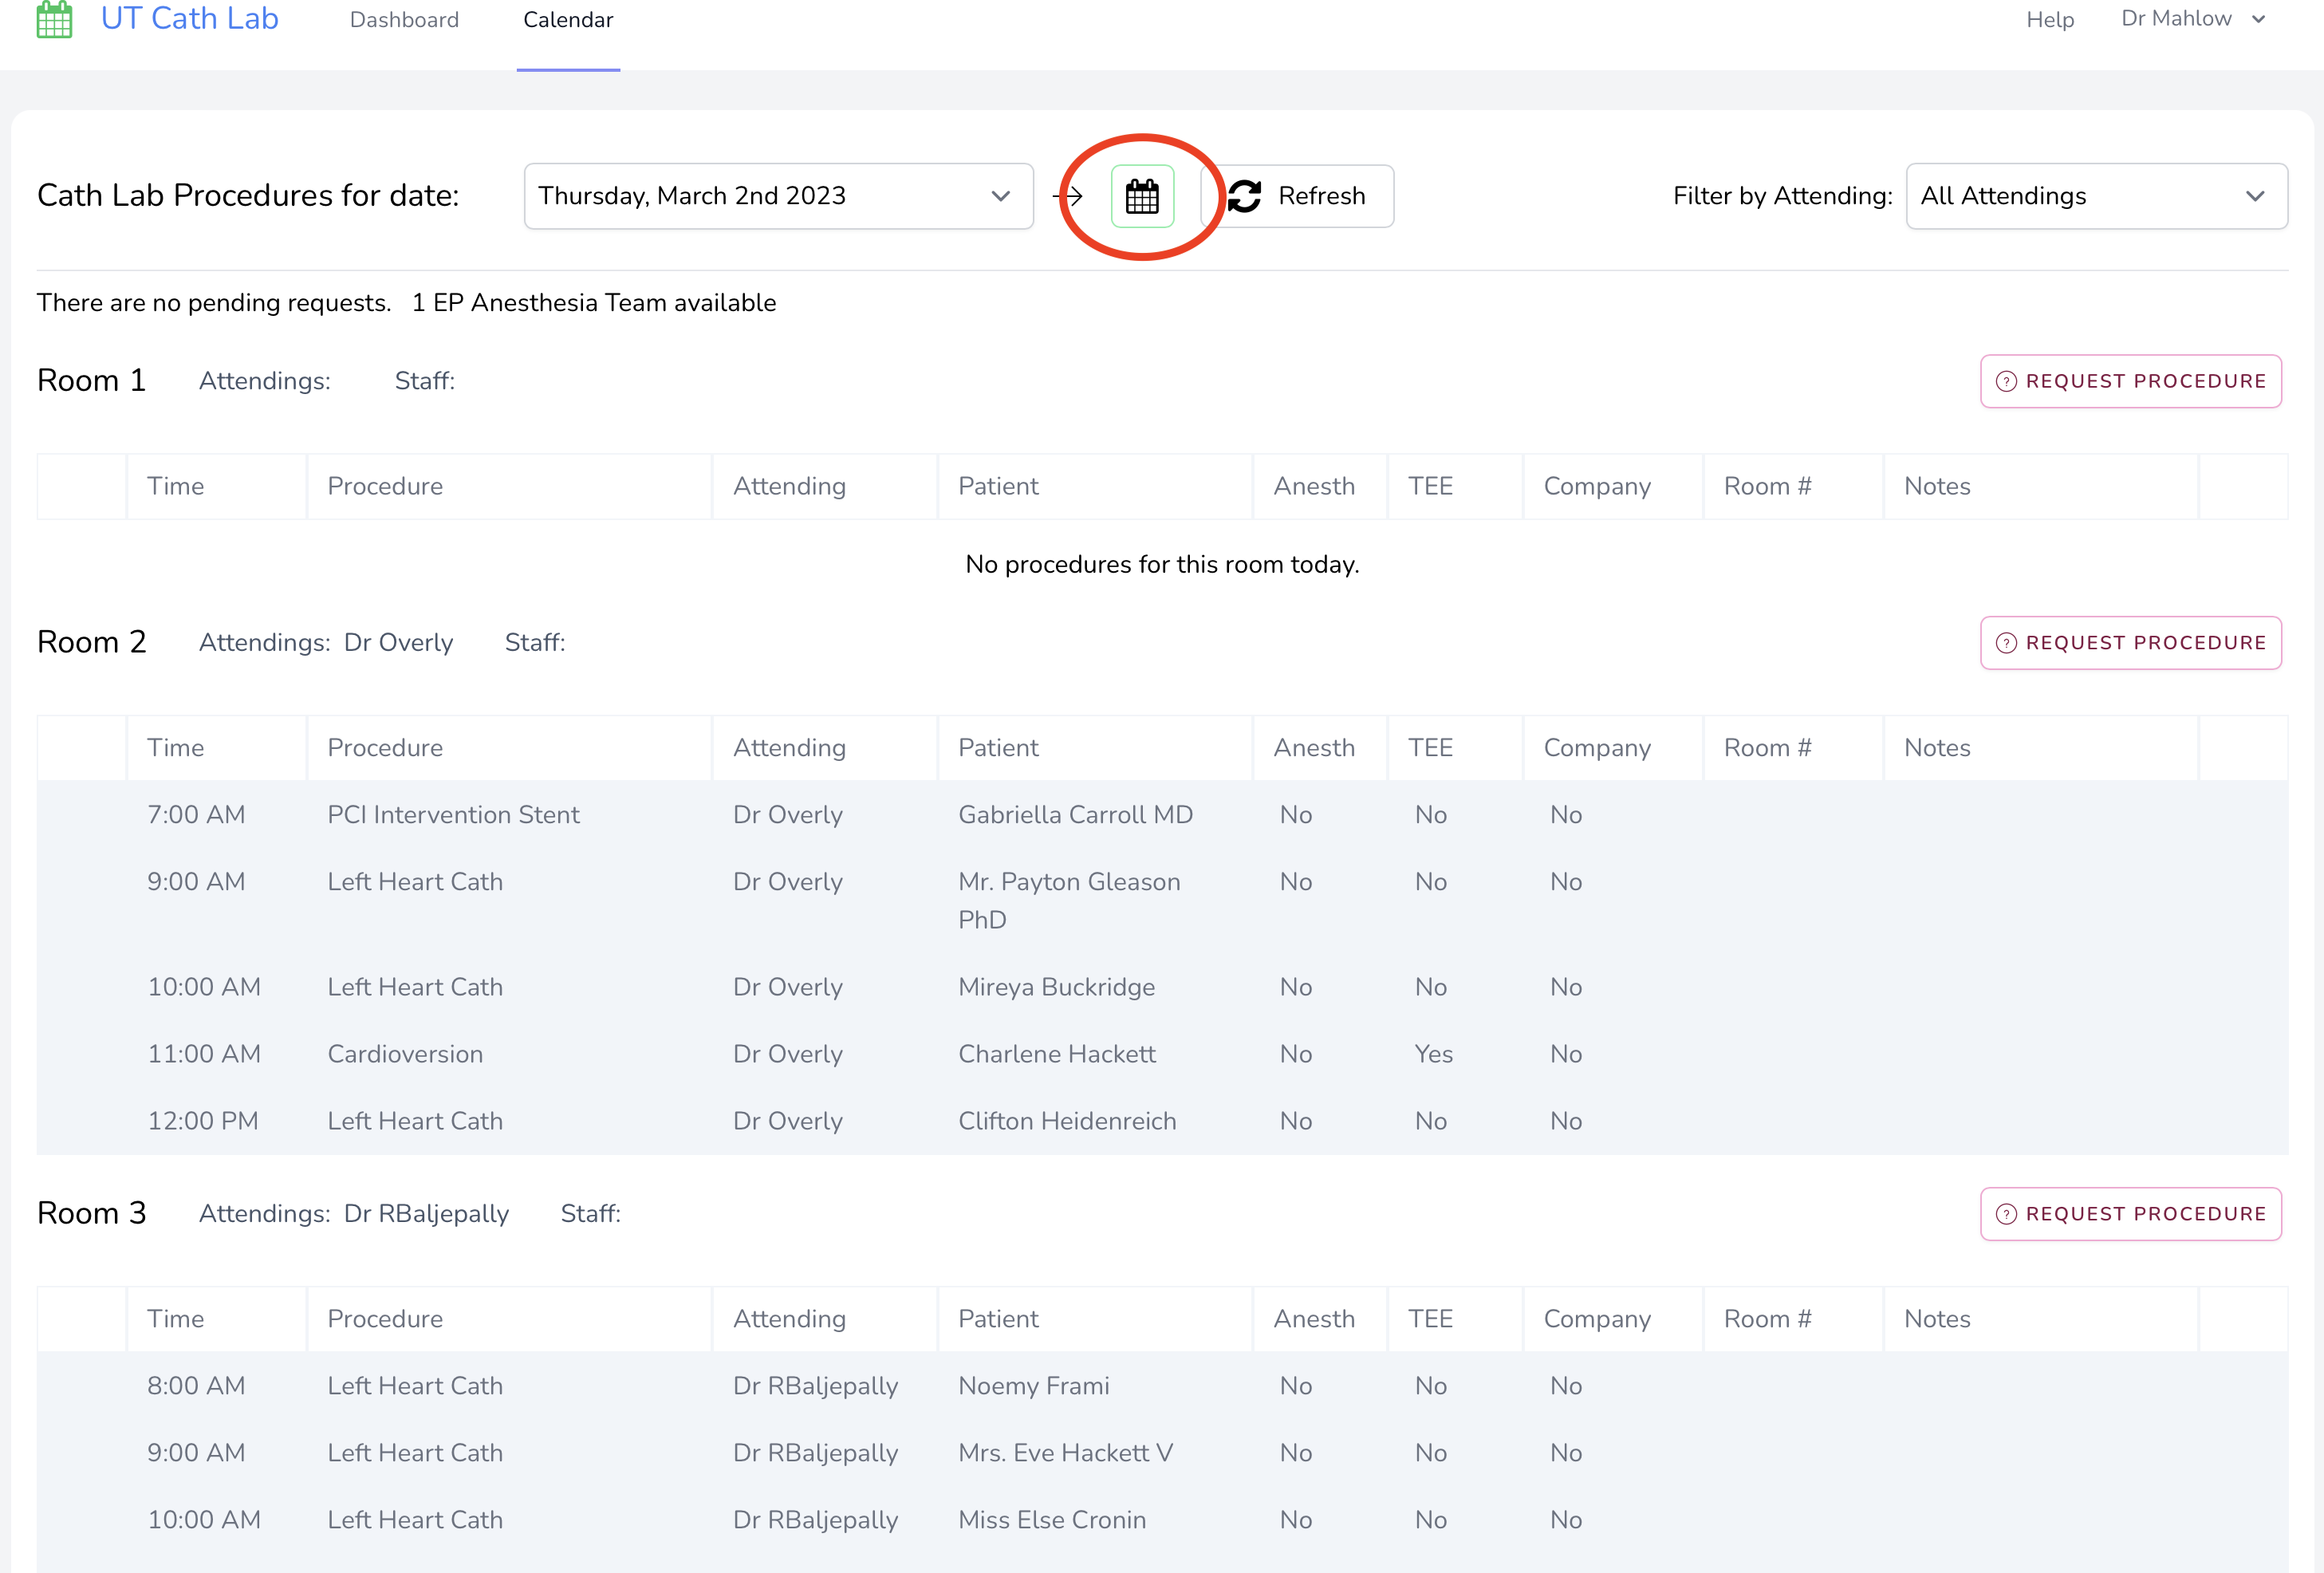Viewport: 2324px width, 1573px height.
Task: Switch to the Dashboard tab
Action: point(404,20)
